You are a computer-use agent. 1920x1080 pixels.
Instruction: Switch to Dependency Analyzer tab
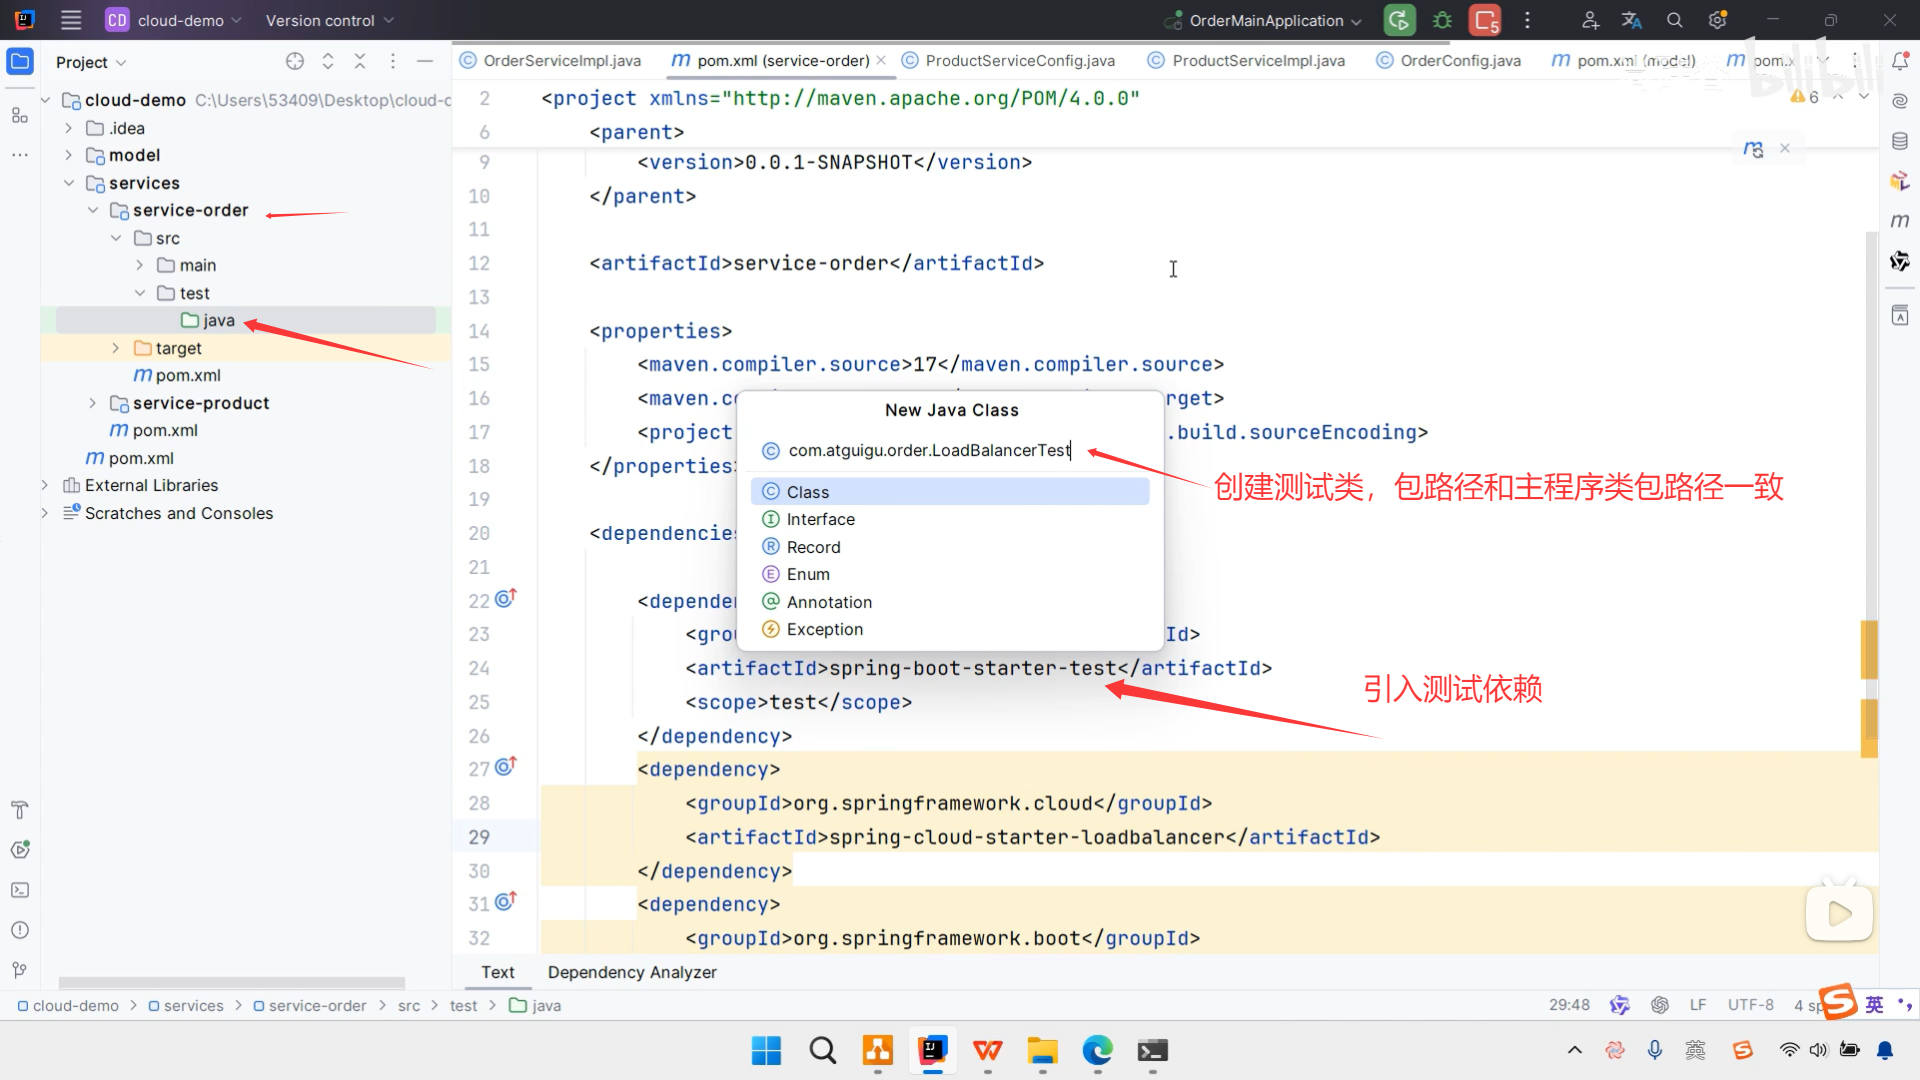tap(632, 972)
